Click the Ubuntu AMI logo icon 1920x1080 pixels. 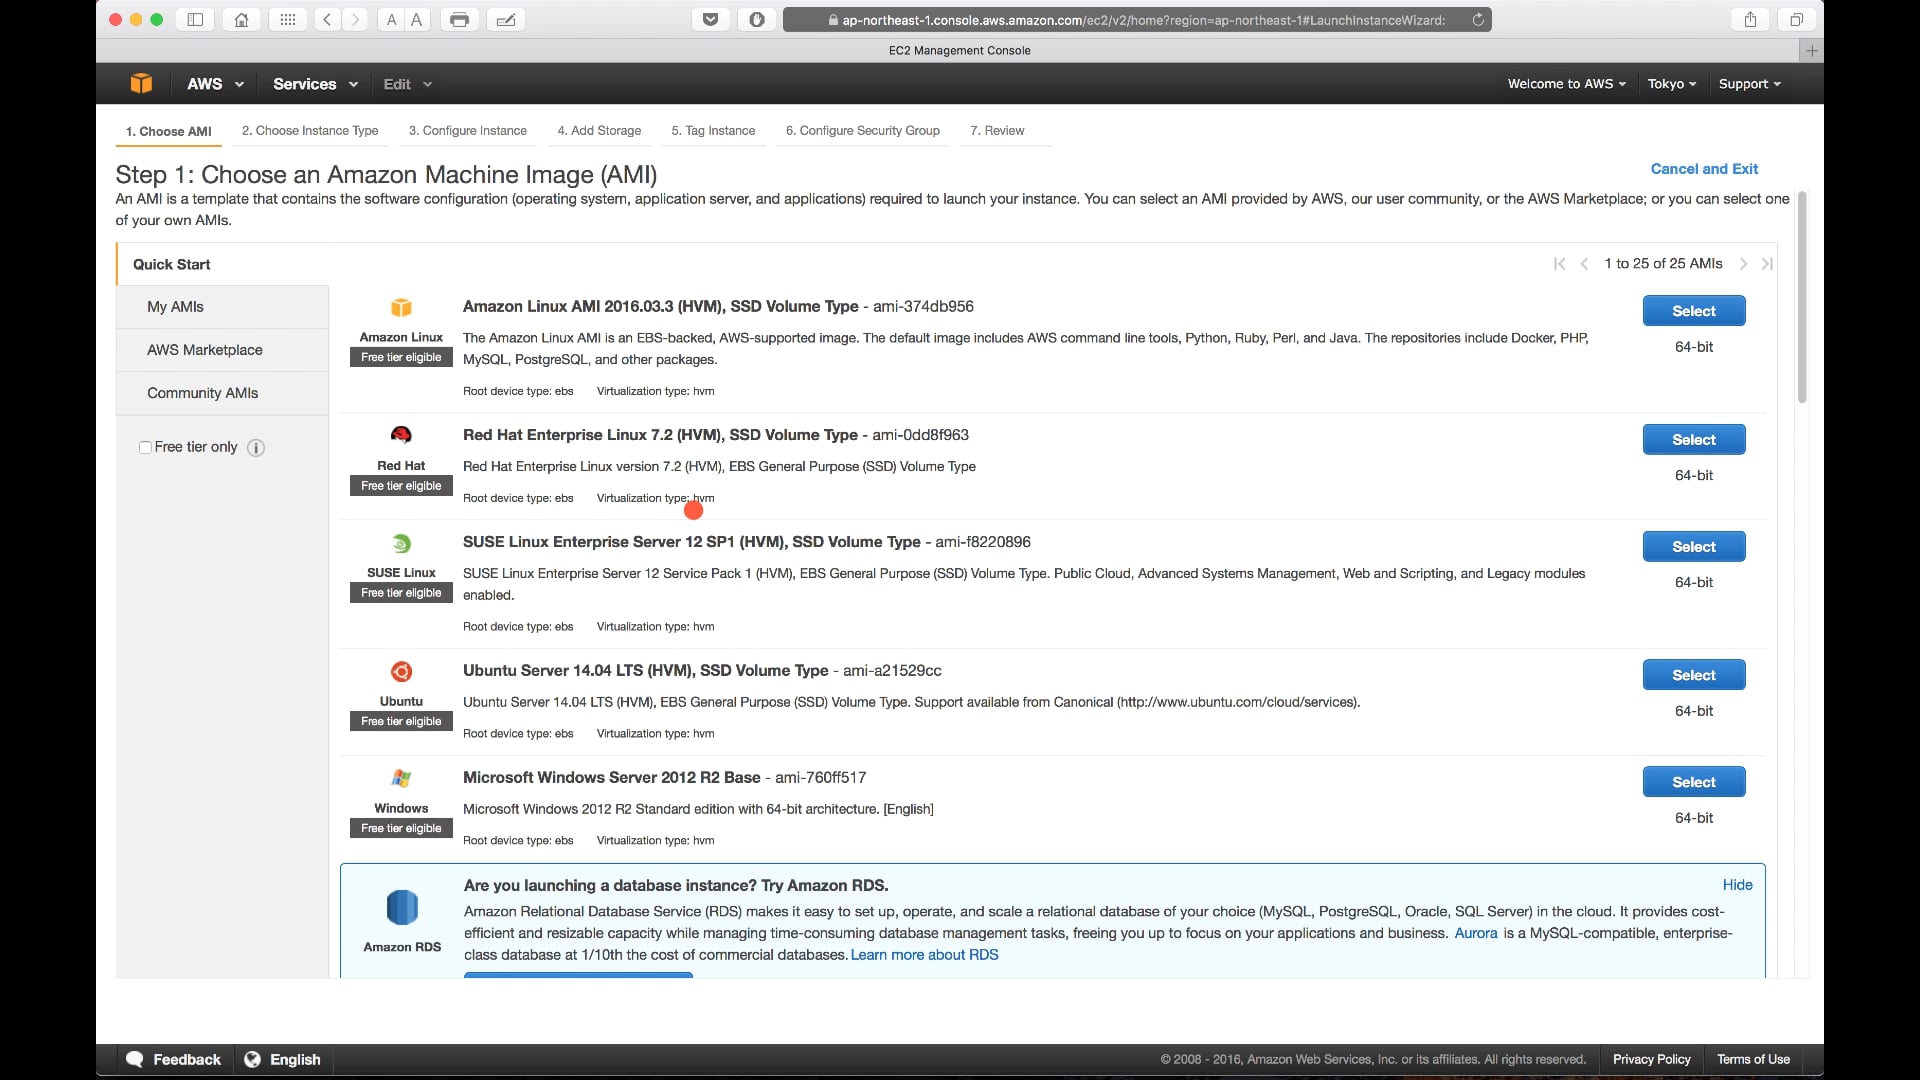point(401,671)
